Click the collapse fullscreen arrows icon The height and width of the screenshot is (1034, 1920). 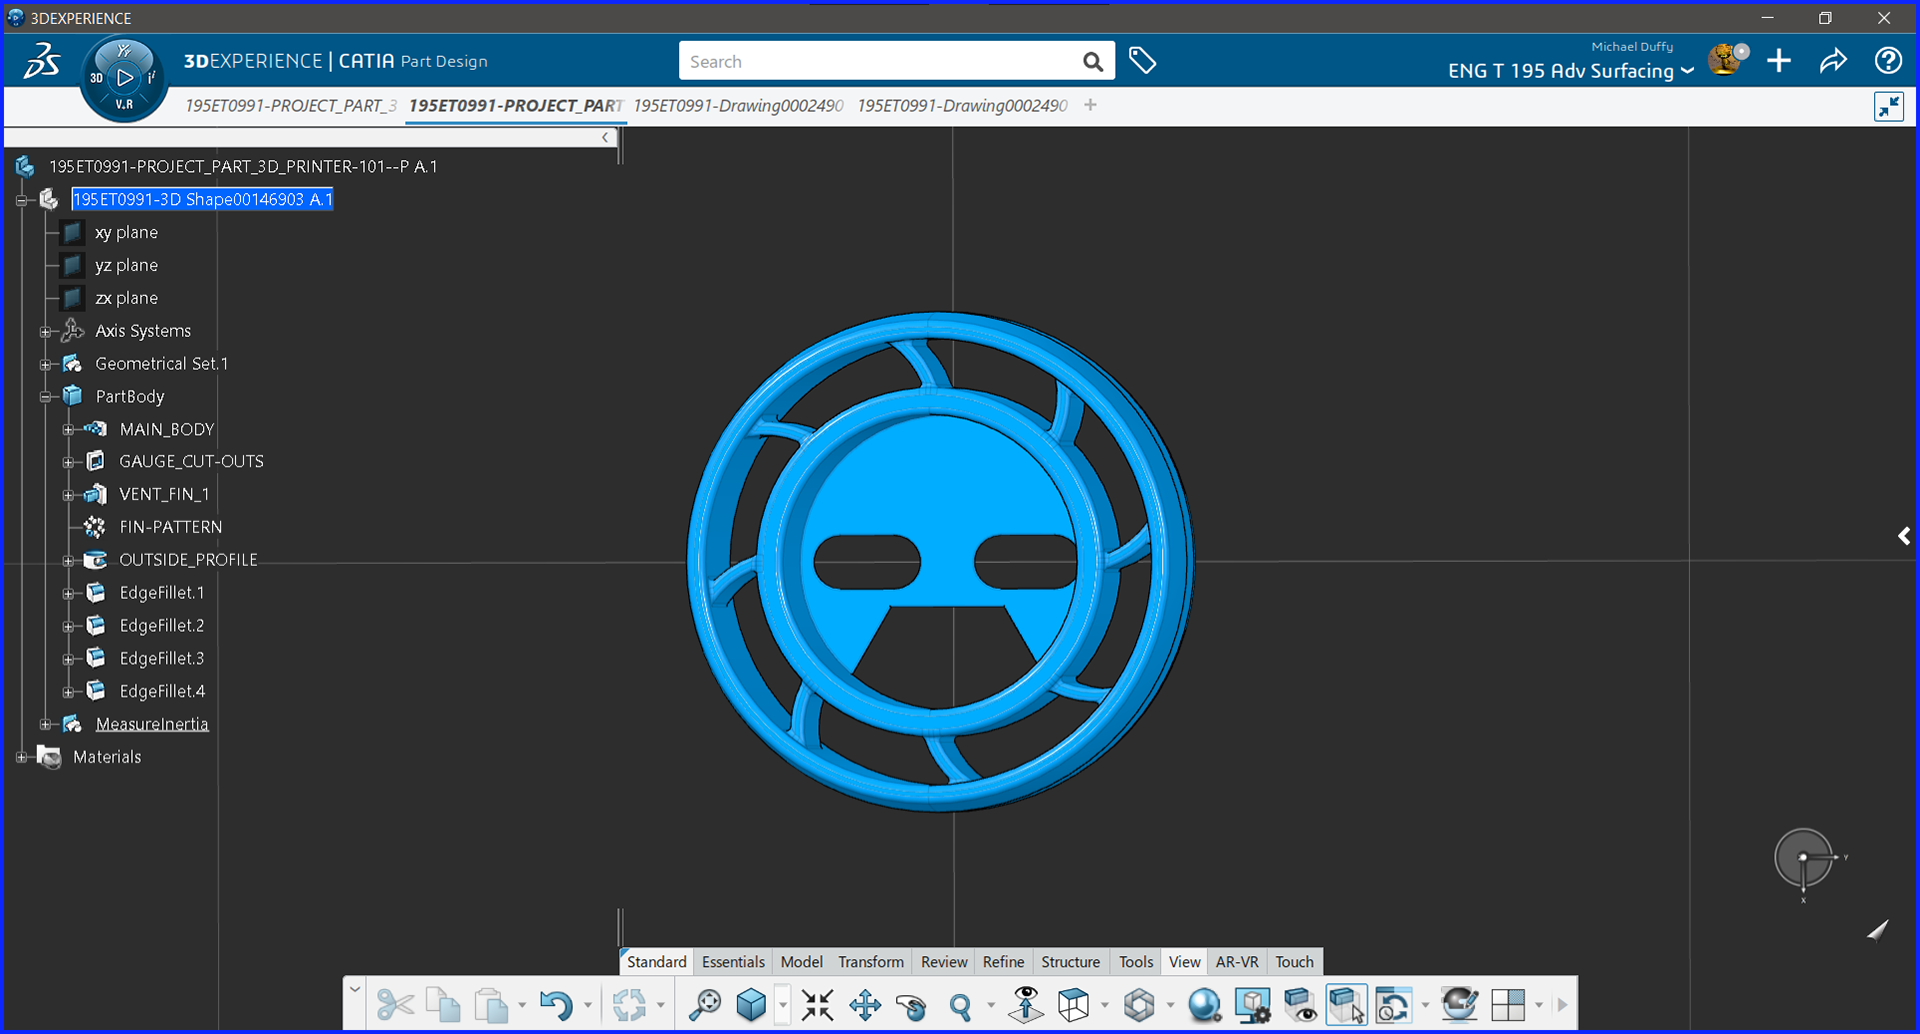1889,107
